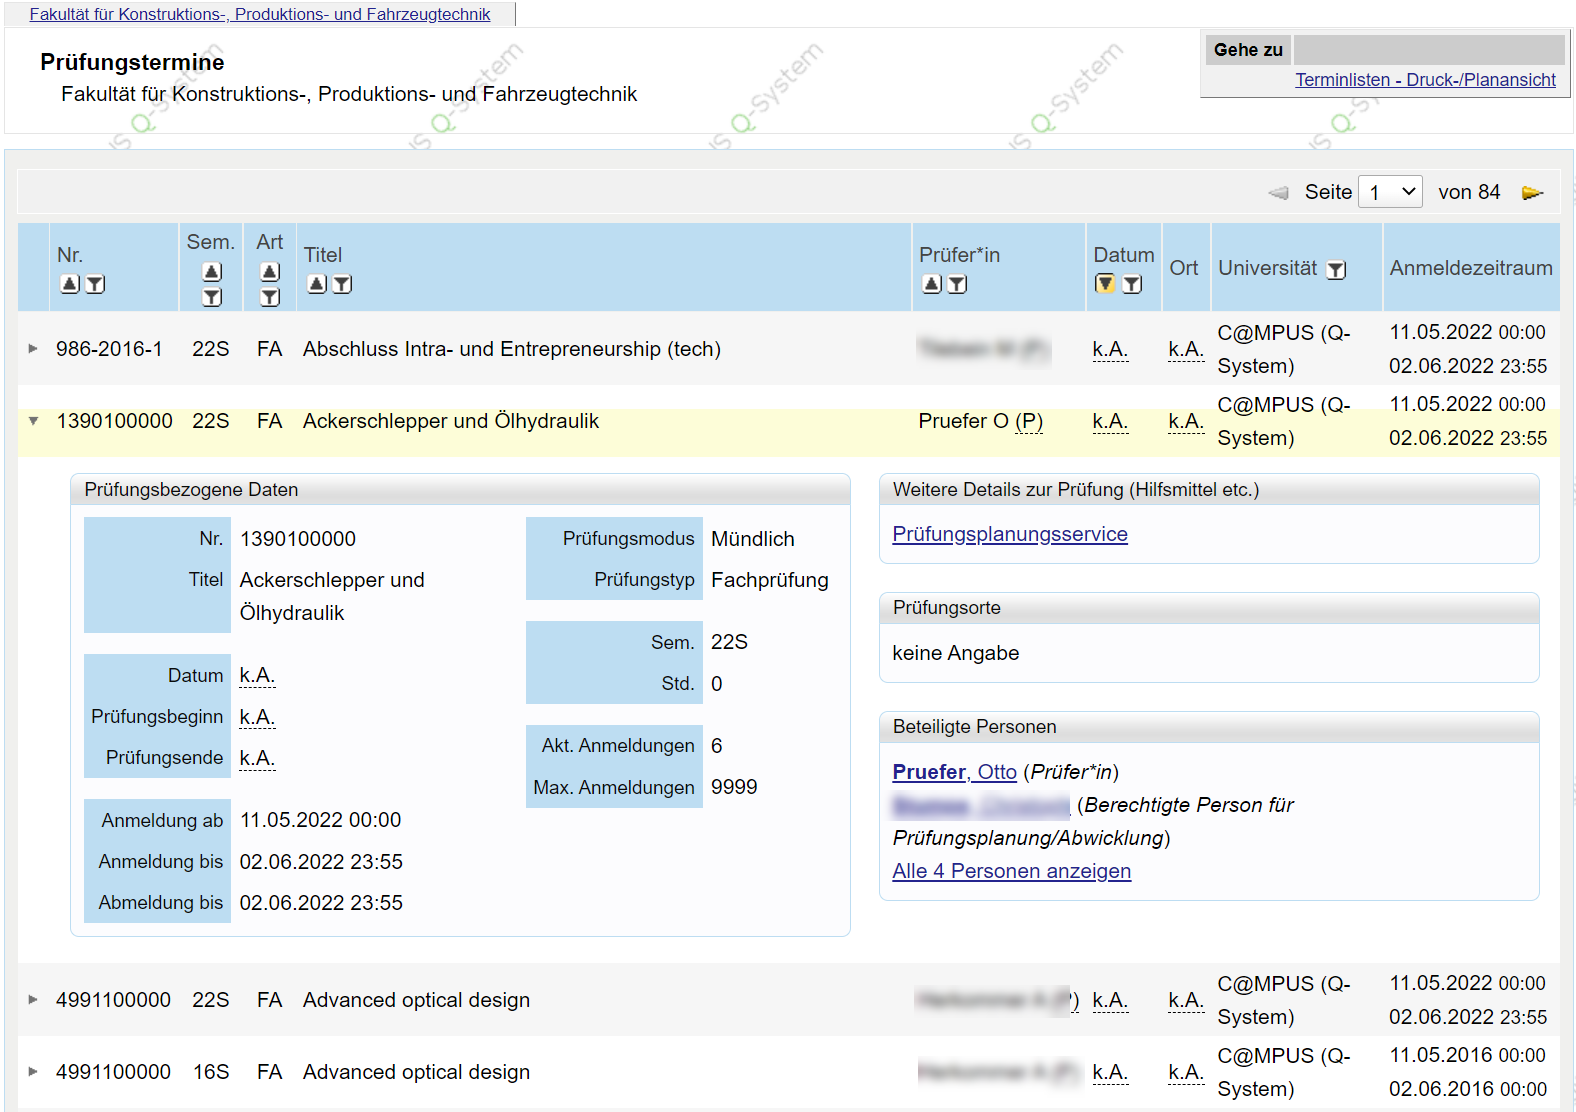Show all via Alle 4 Personen anzeigen
Image resolution: width=1576 pixels, height=1112 pixels.
pyautogui.click(x=1011, y=871)
